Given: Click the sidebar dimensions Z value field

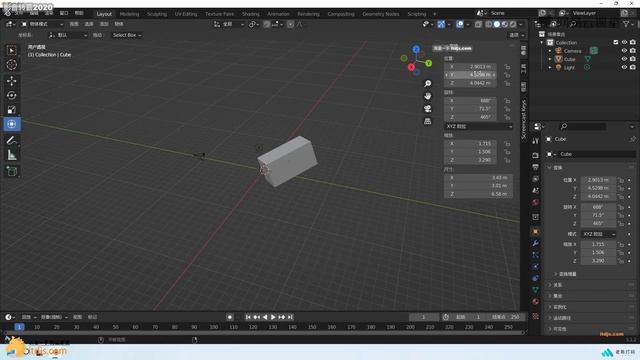Looking at the screenshot, I should point(478,194).
